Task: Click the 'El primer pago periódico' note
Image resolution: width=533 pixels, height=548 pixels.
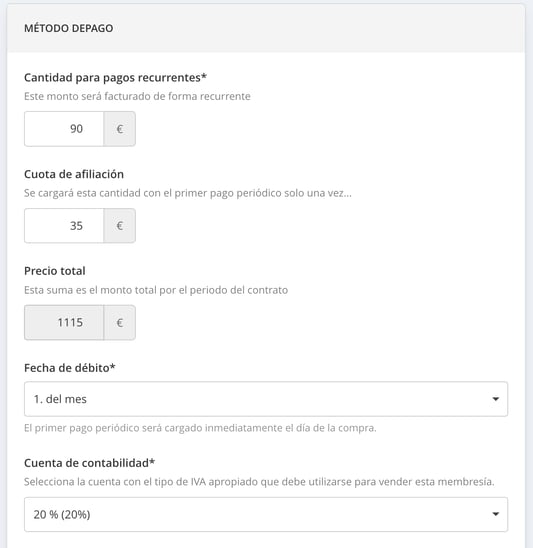Action: point(200,428)
